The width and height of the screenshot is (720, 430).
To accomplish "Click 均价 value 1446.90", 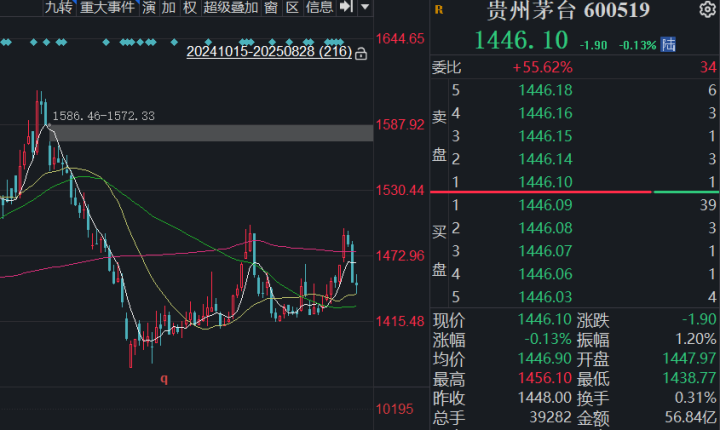I will pyautogui.click(x=545, y=358).
